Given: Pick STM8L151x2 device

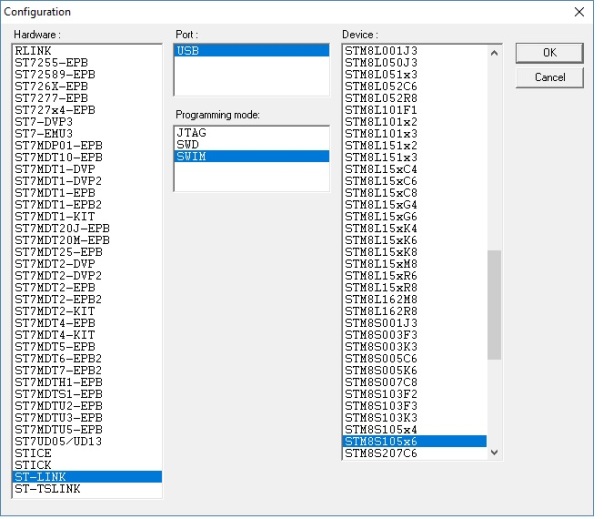Looking at the screenshot, I should pyautogui.click(x=415, y=146).
